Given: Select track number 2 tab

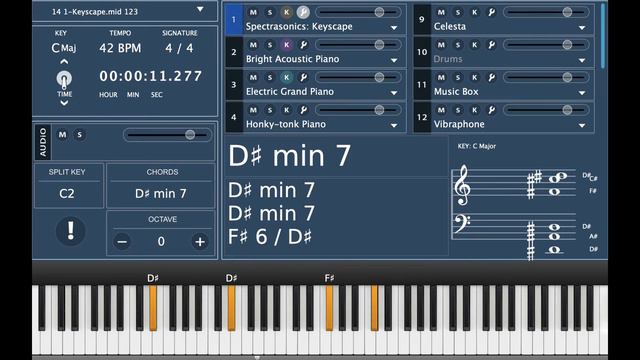Looking at the screenshot, I should (x=234, y=52).
